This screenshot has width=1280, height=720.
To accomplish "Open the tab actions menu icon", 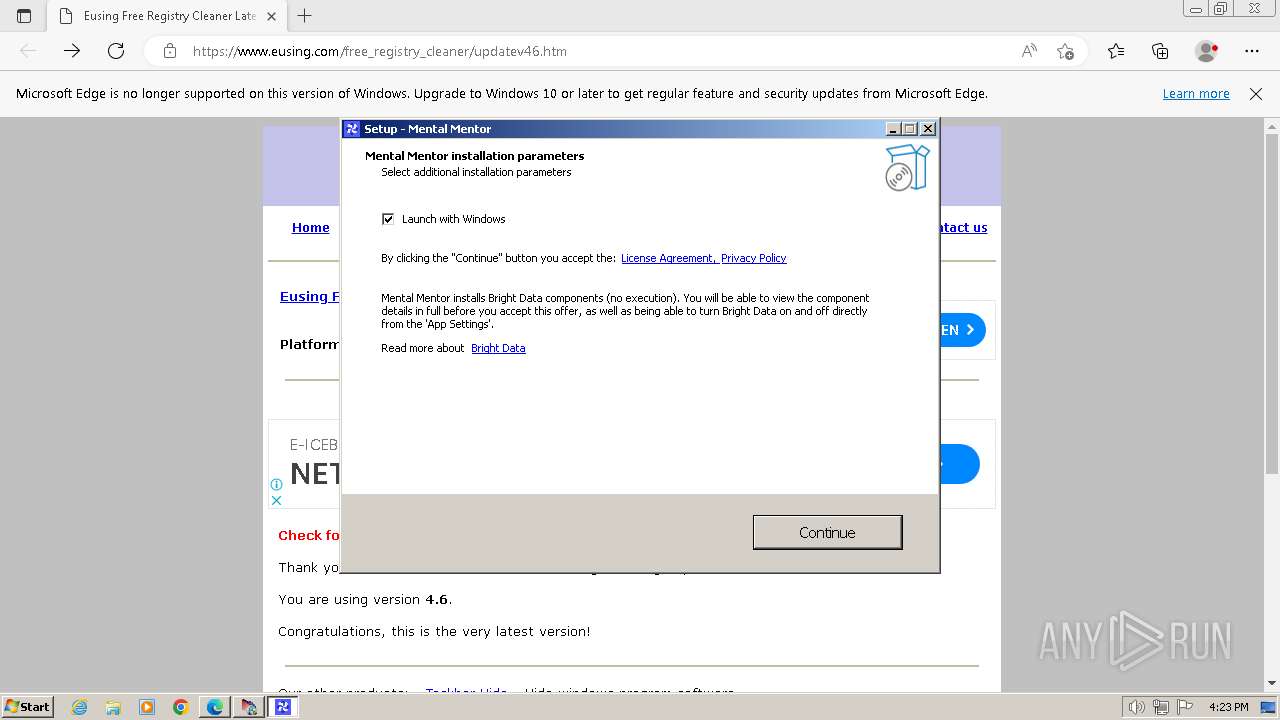I will 24,16.
